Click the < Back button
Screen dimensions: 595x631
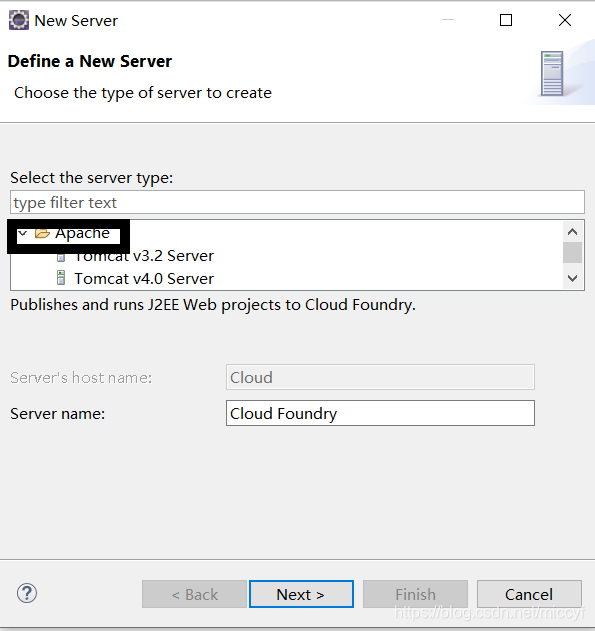pos(194,594)
